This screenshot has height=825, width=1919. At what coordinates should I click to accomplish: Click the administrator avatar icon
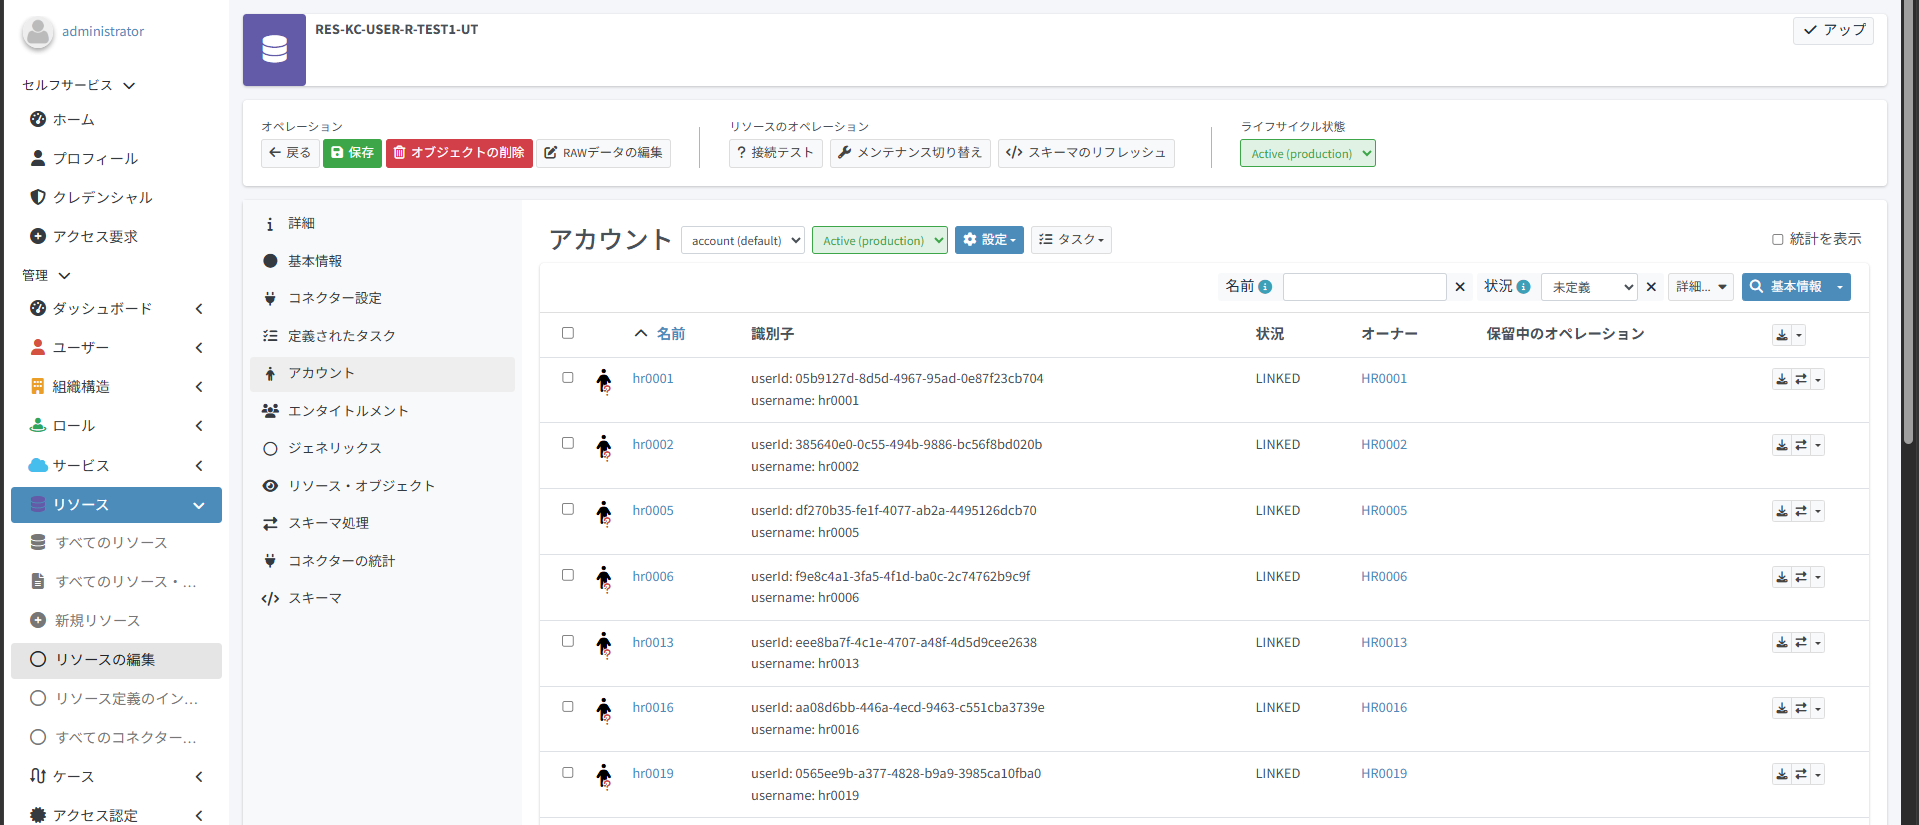38,32
